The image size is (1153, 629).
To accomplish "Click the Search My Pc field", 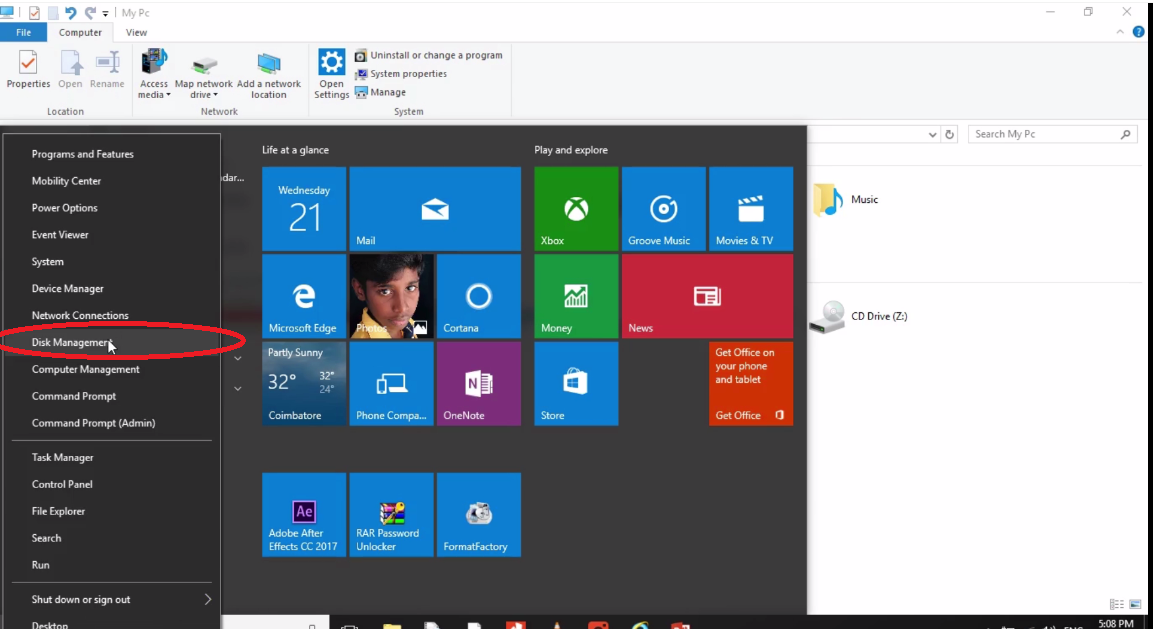I will (x=1045, y=134).
